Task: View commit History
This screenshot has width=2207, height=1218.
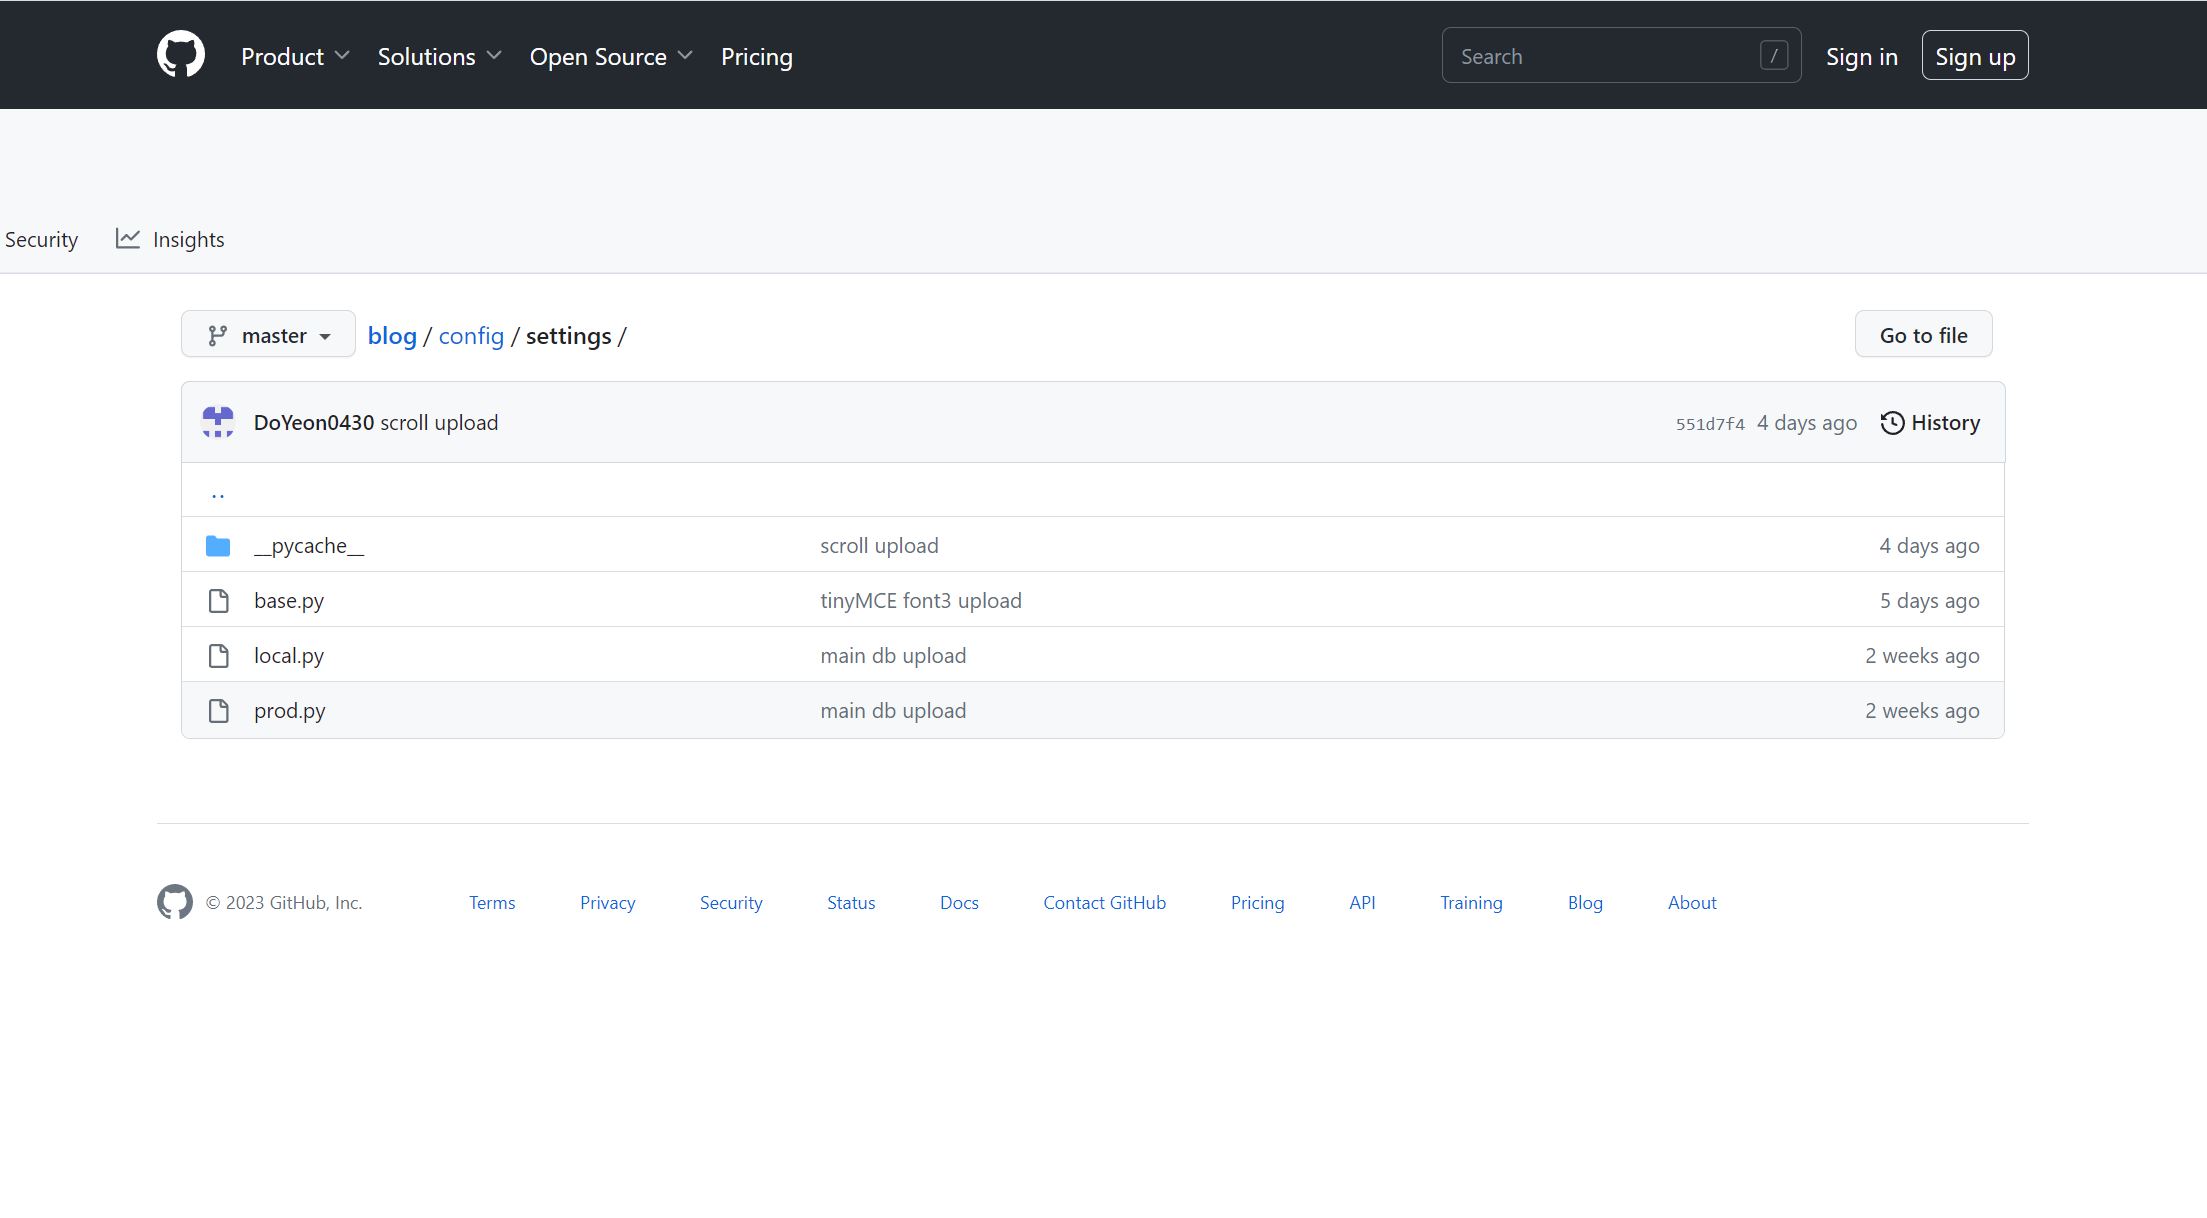Action: click(x=1930, y=422)
